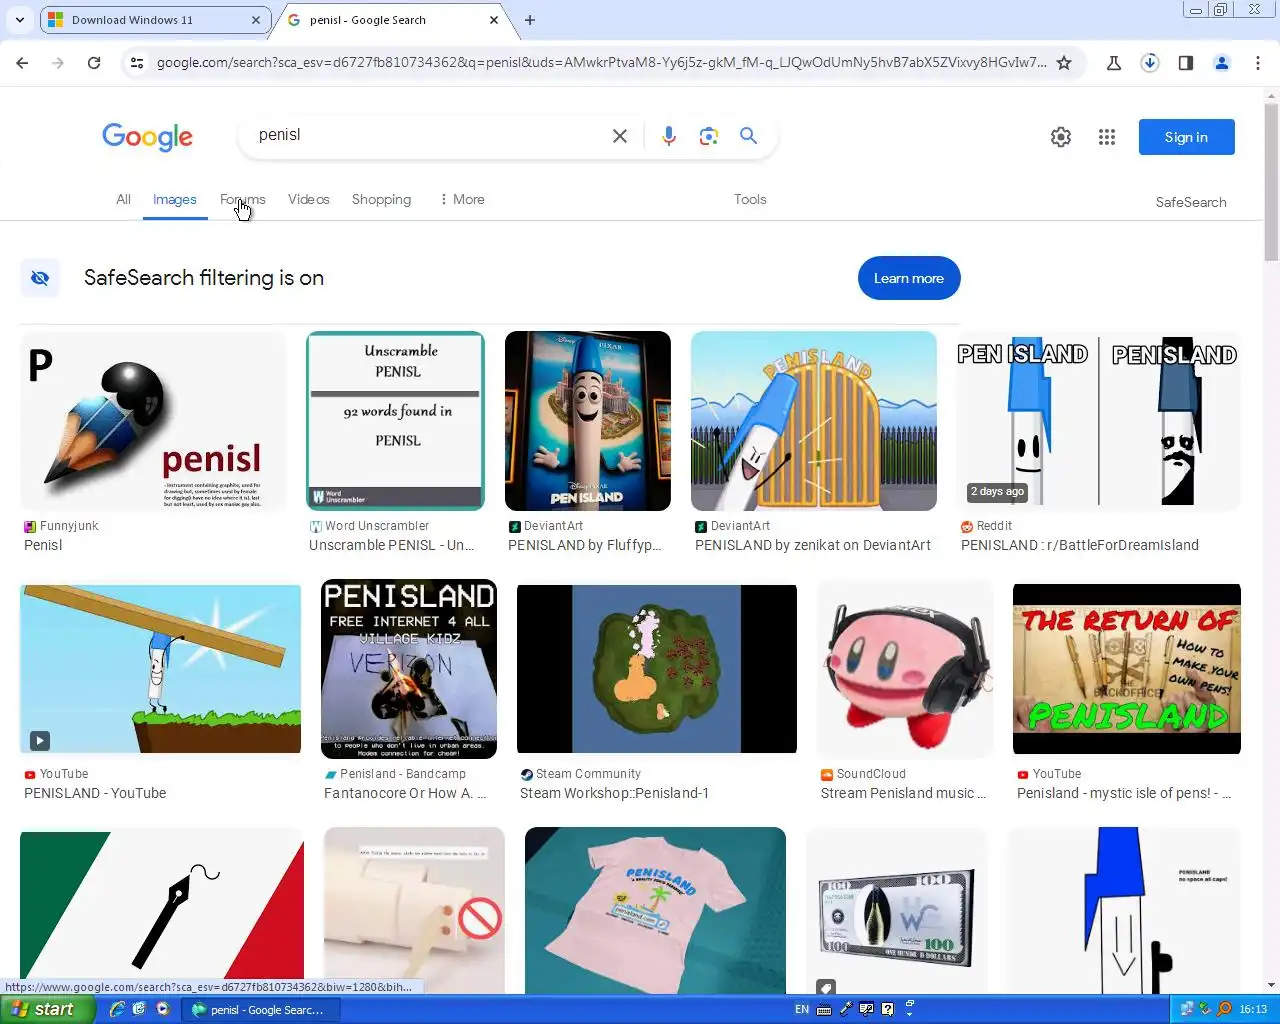This screenshot has width=1280, height=1024.
Task: Close the penisl Google Search tab
Action: pyautogui.click(x=494, y=20)
